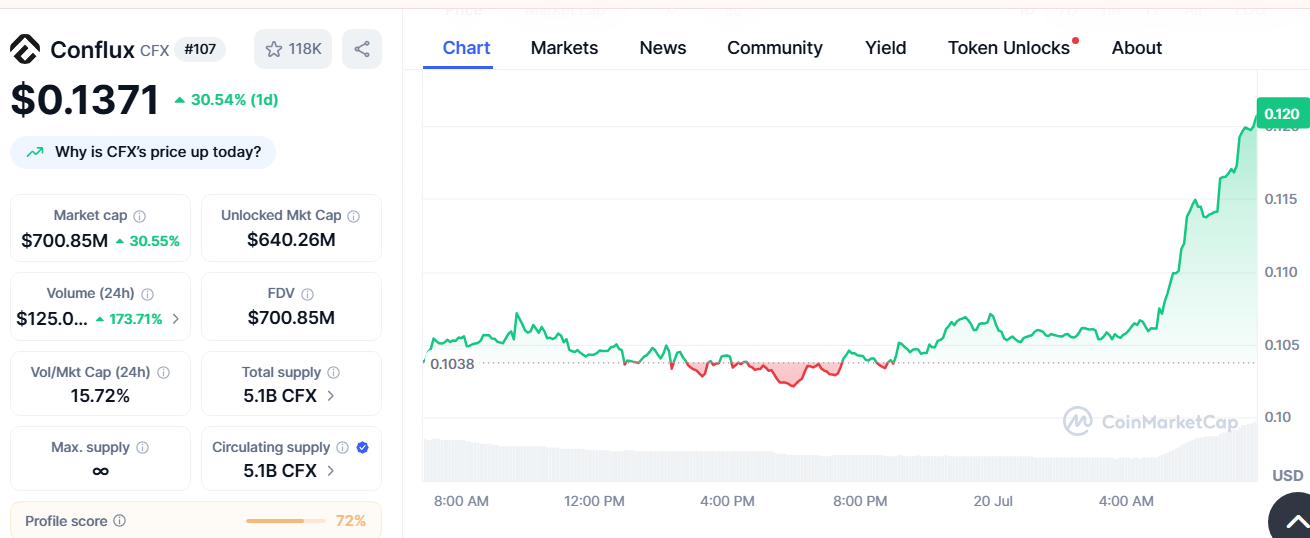Click the 12:00 PM time axis label

(594, 501)
